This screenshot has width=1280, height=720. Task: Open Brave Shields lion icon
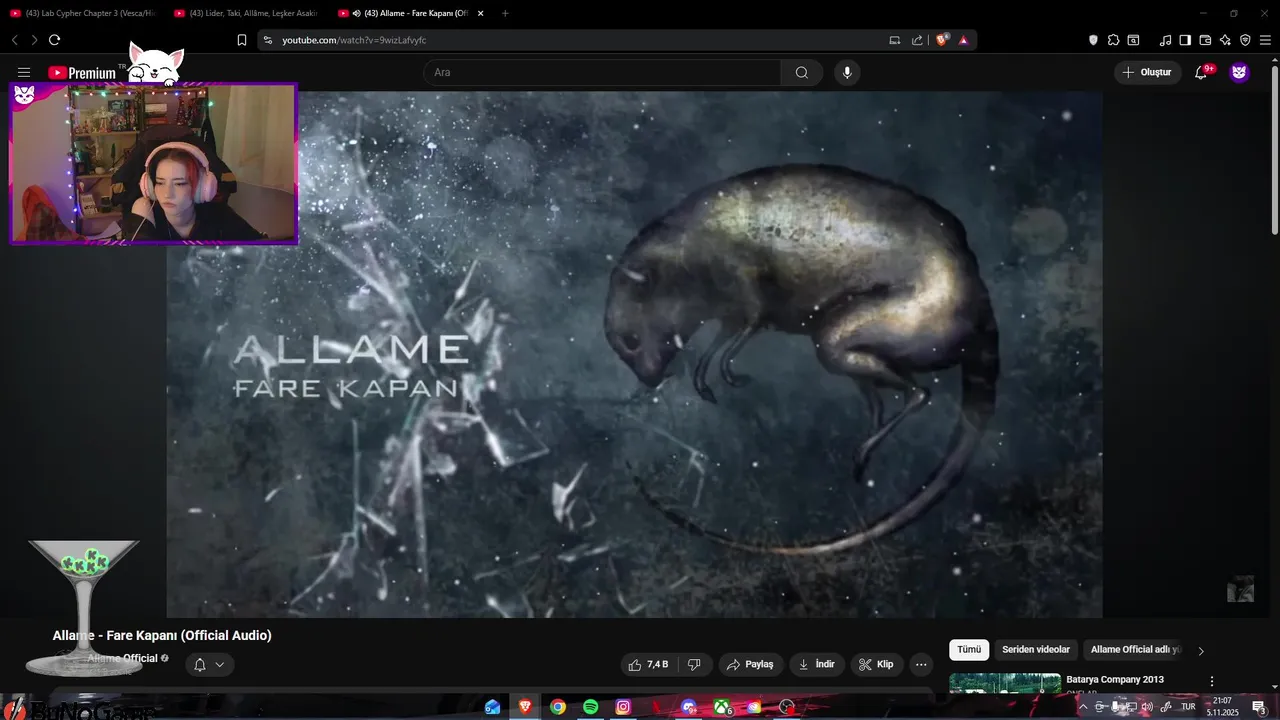(x=942, y=40)
